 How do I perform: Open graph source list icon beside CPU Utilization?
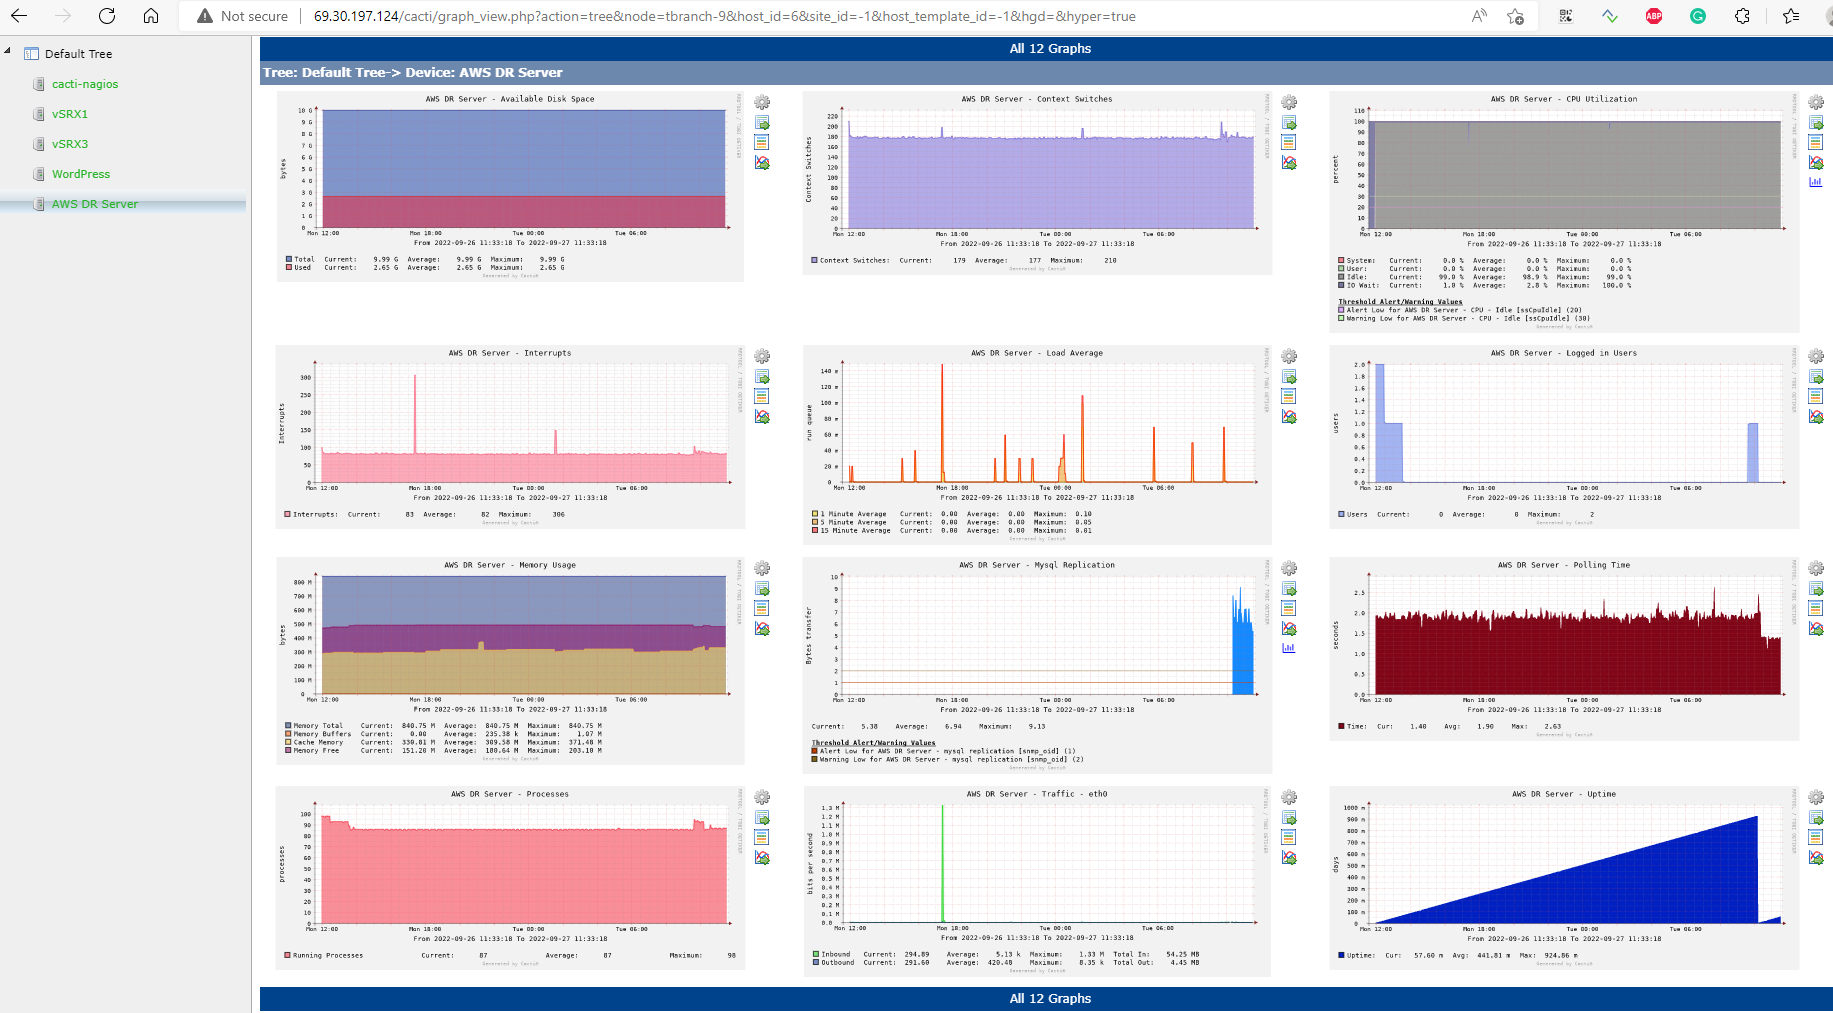click(x=1816, y=143)
